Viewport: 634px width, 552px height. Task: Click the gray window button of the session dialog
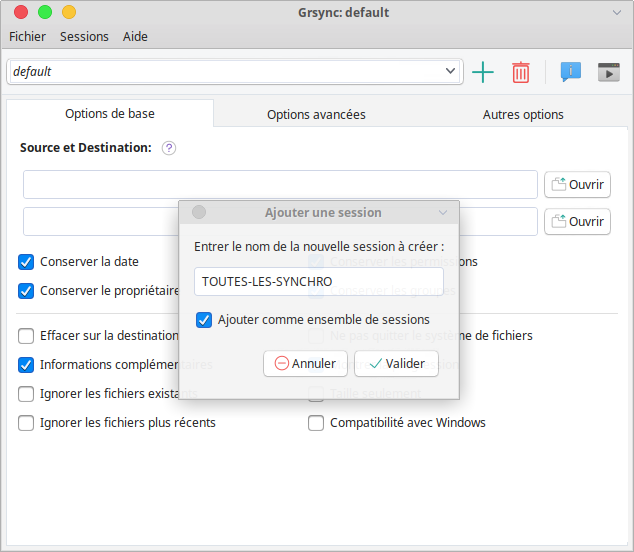pos(199,212)
